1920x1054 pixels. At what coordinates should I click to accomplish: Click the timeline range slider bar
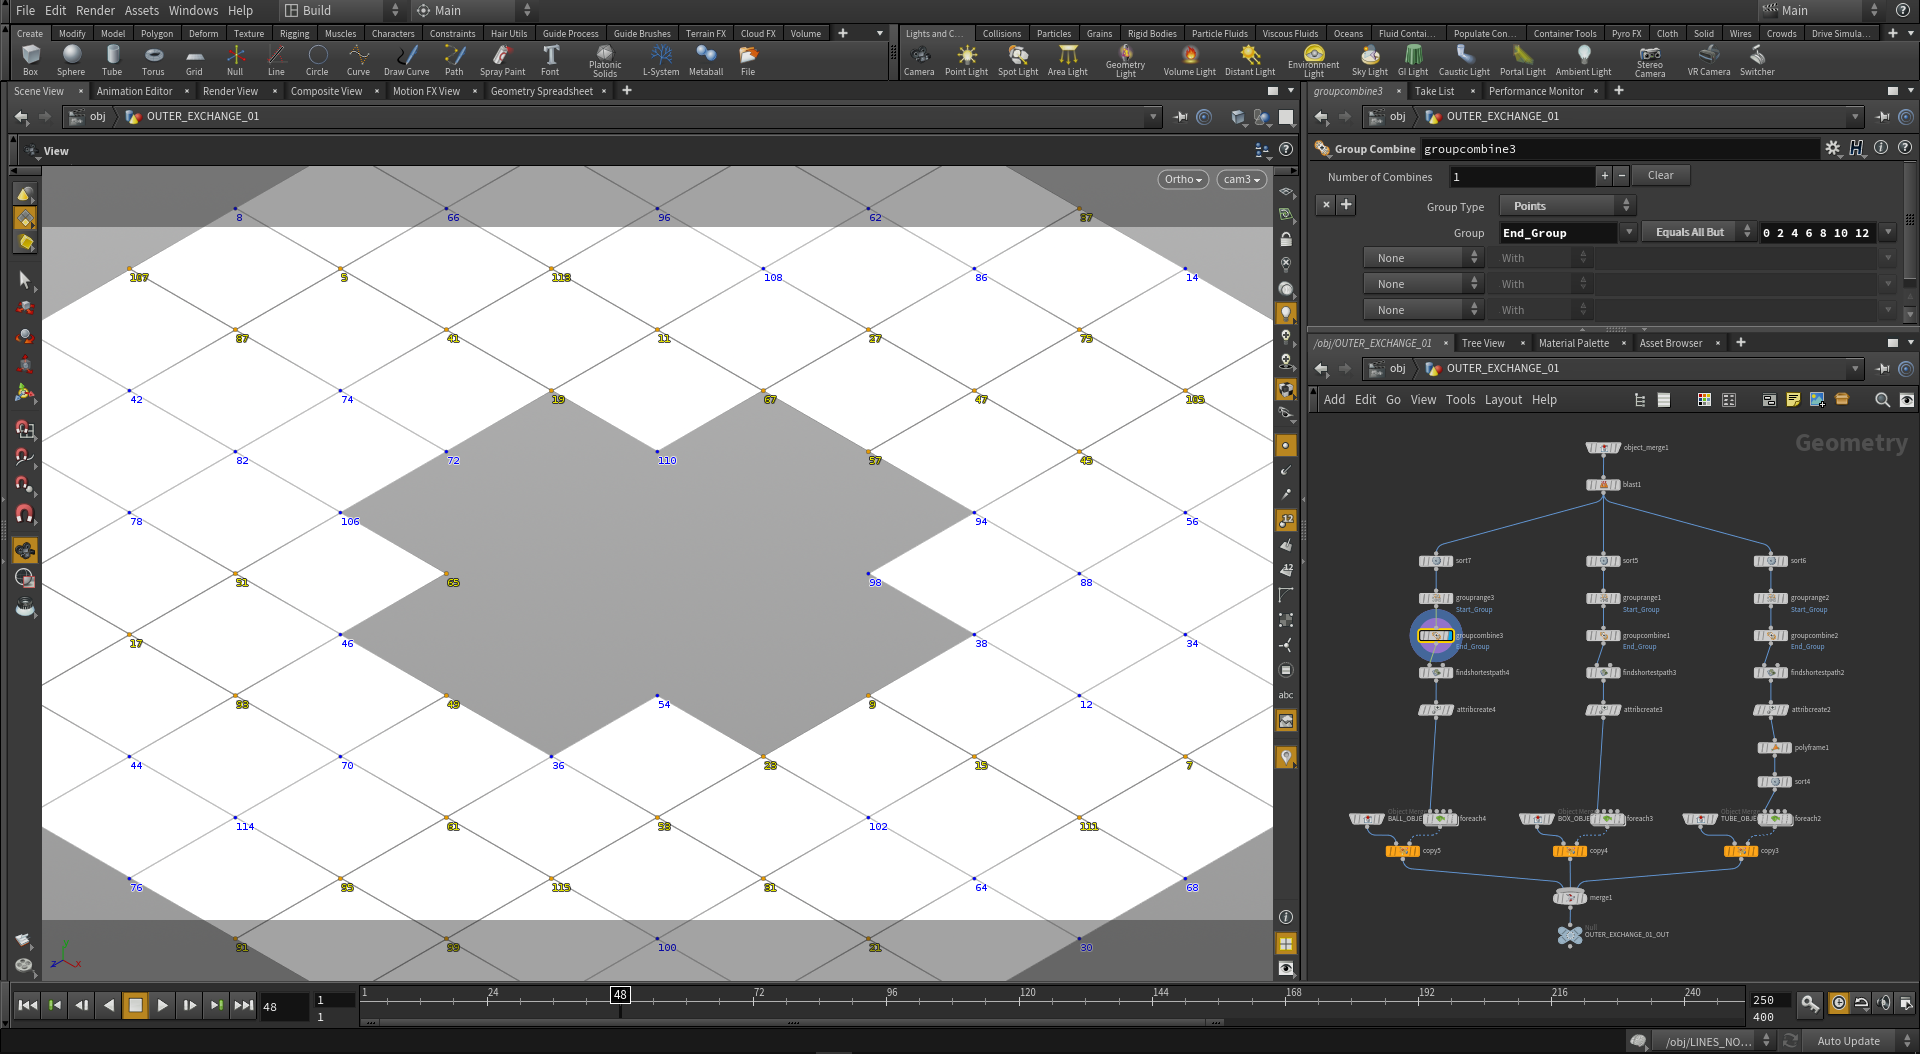pos(793,1023)
